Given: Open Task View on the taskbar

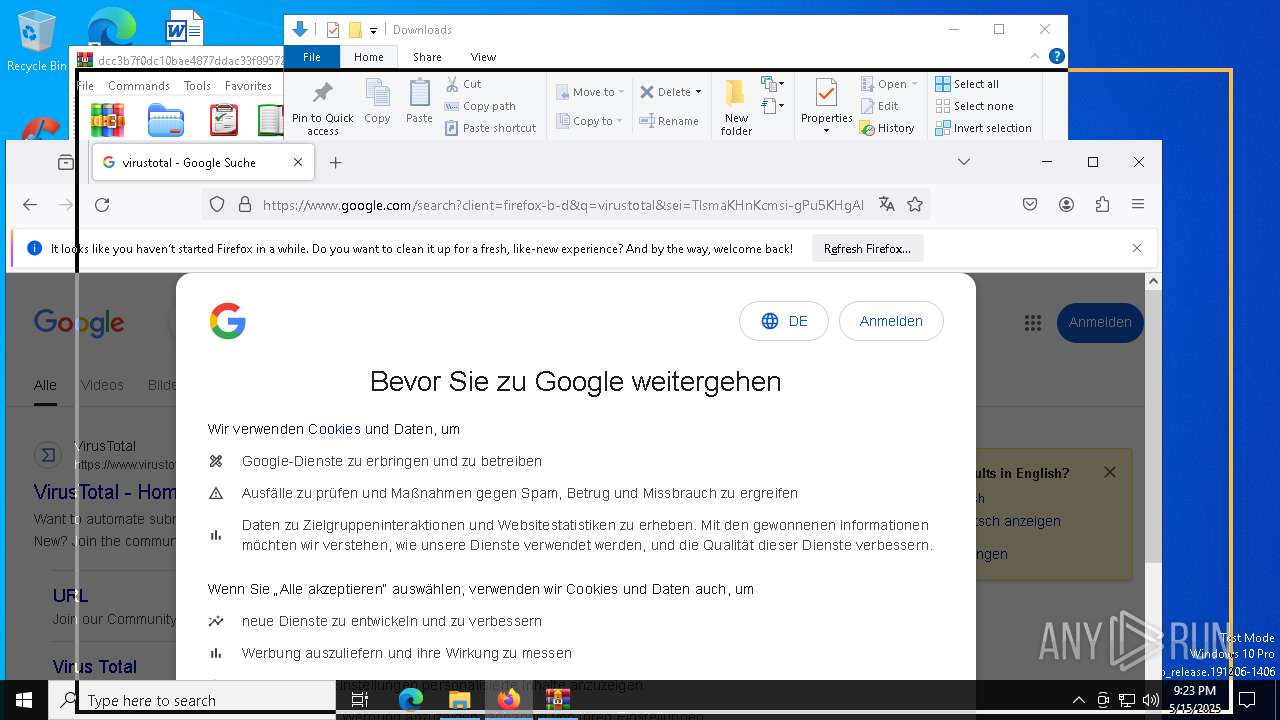Looking at the screenshot, I should click(x=360, y=700).
